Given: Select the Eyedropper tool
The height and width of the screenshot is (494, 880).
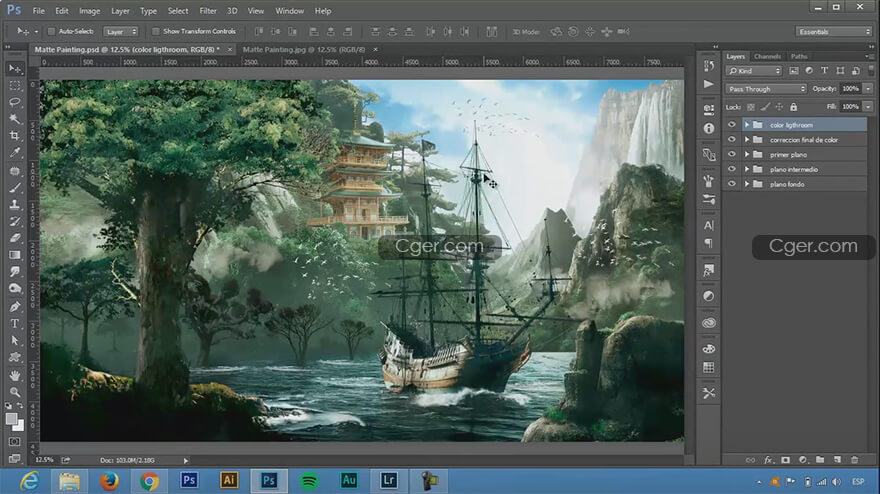Looking at the screenshot, I should 15,152.
